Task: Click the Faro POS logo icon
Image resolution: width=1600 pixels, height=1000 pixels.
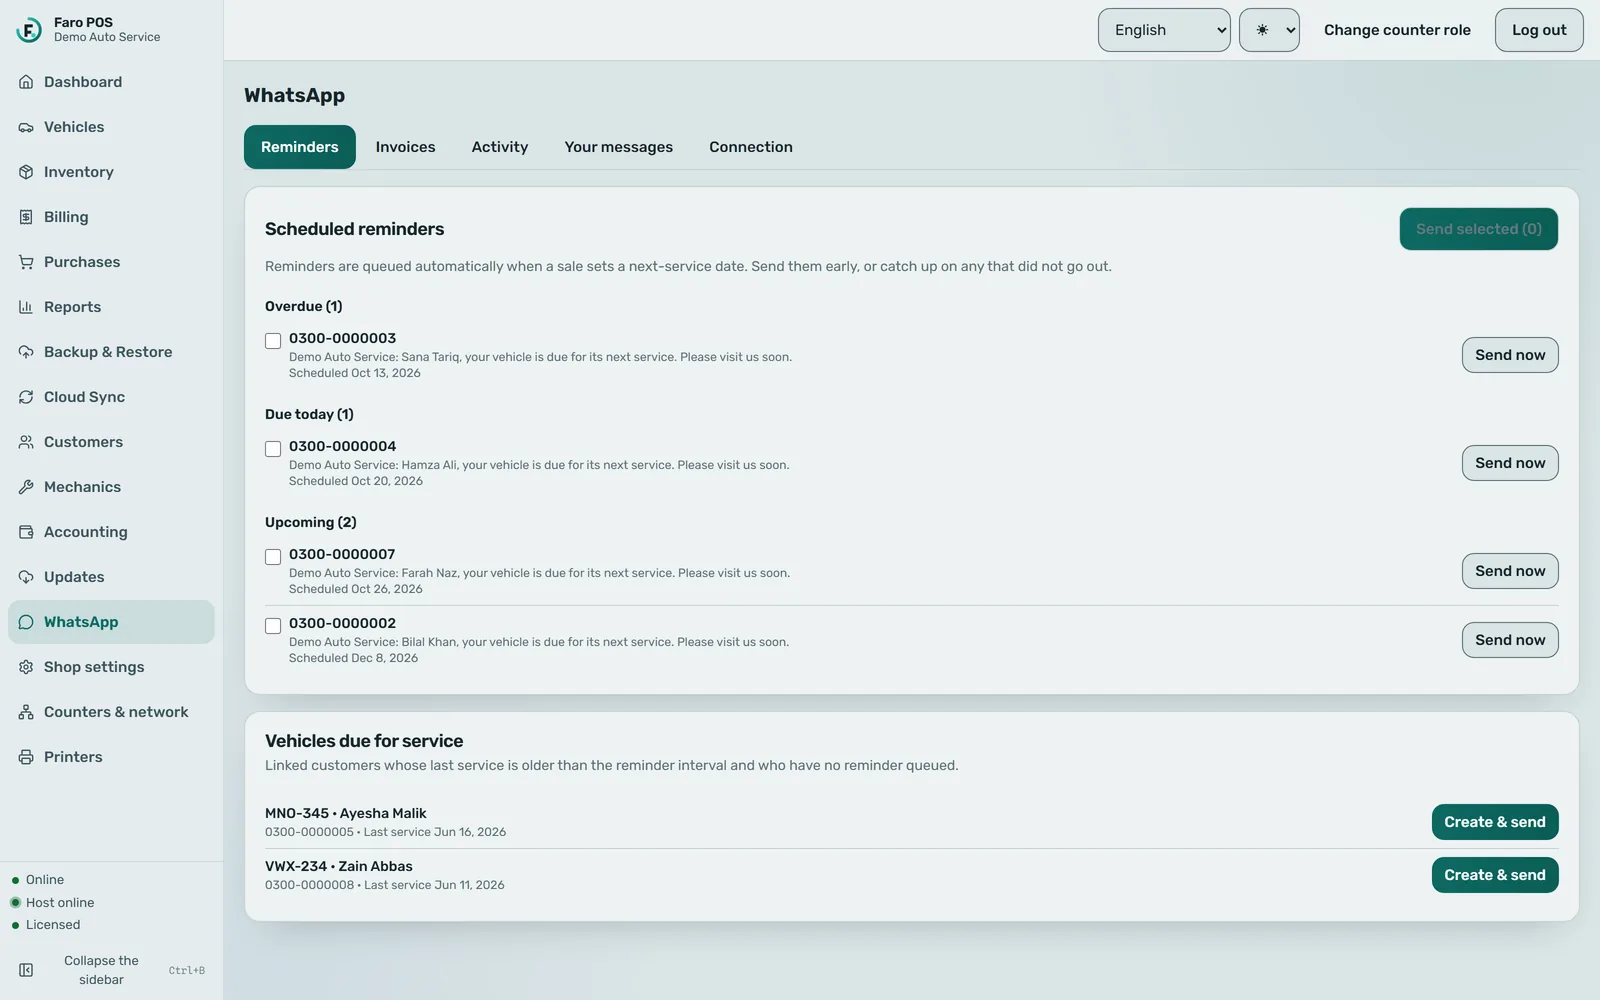Action: (29, 30)
